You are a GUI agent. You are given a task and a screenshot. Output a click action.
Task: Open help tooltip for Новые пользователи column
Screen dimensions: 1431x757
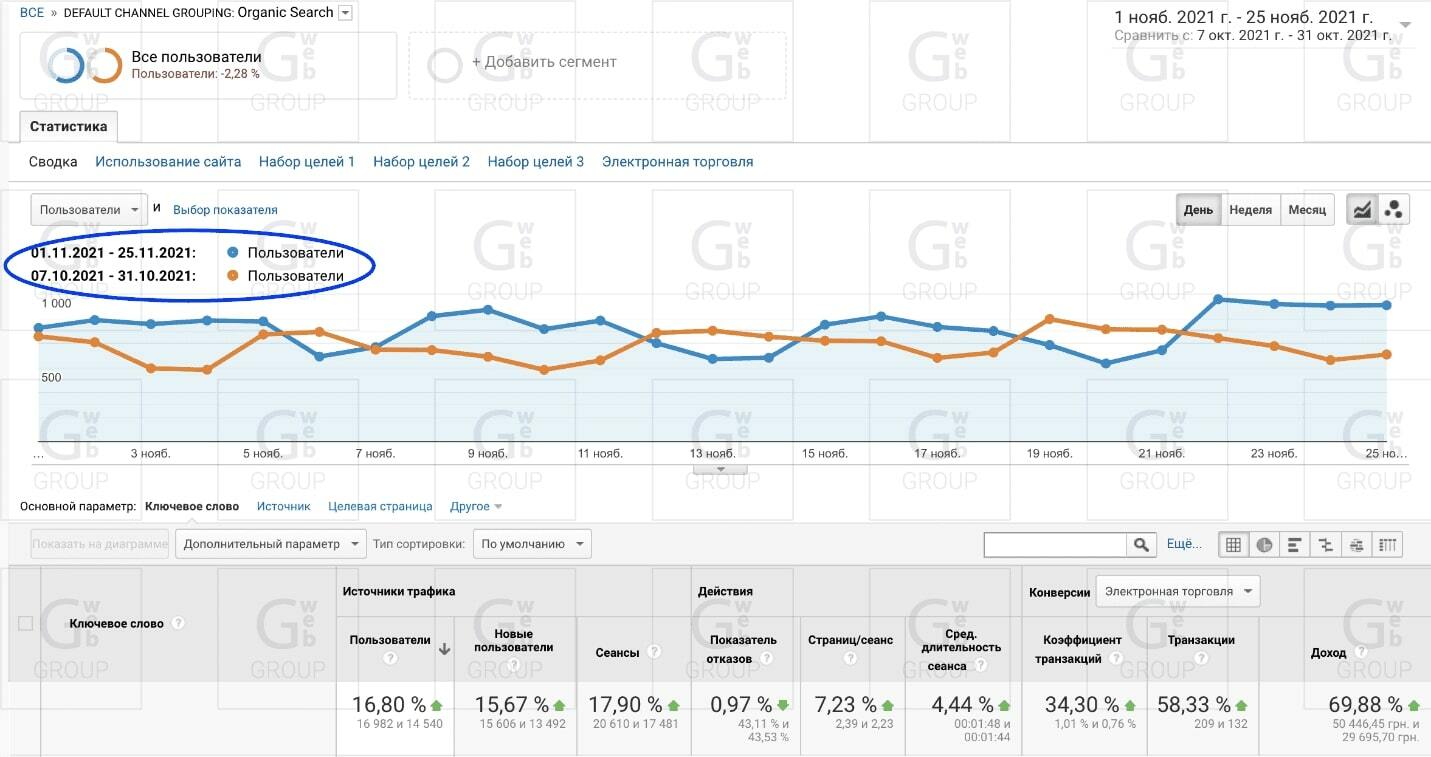(x=513, y=663)
